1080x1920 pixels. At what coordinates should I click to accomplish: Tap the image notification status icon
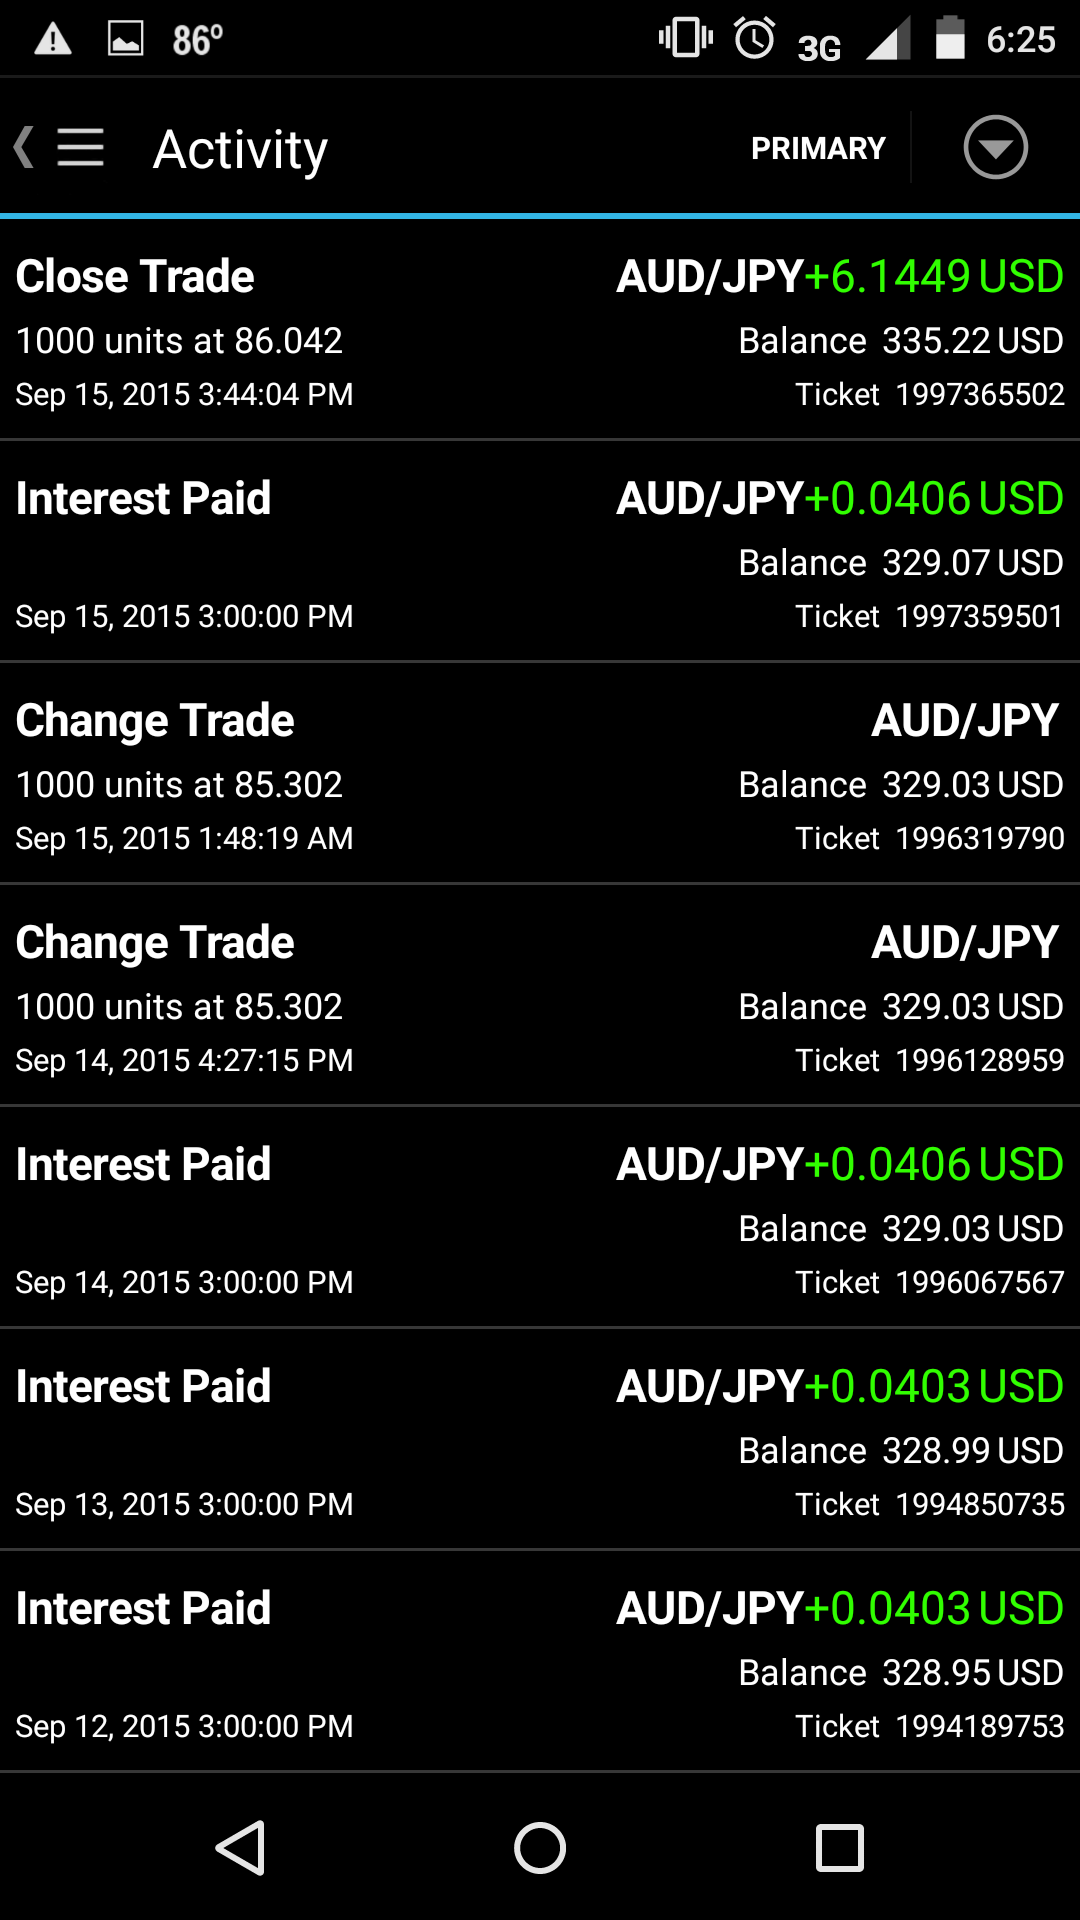click(125, 40)
